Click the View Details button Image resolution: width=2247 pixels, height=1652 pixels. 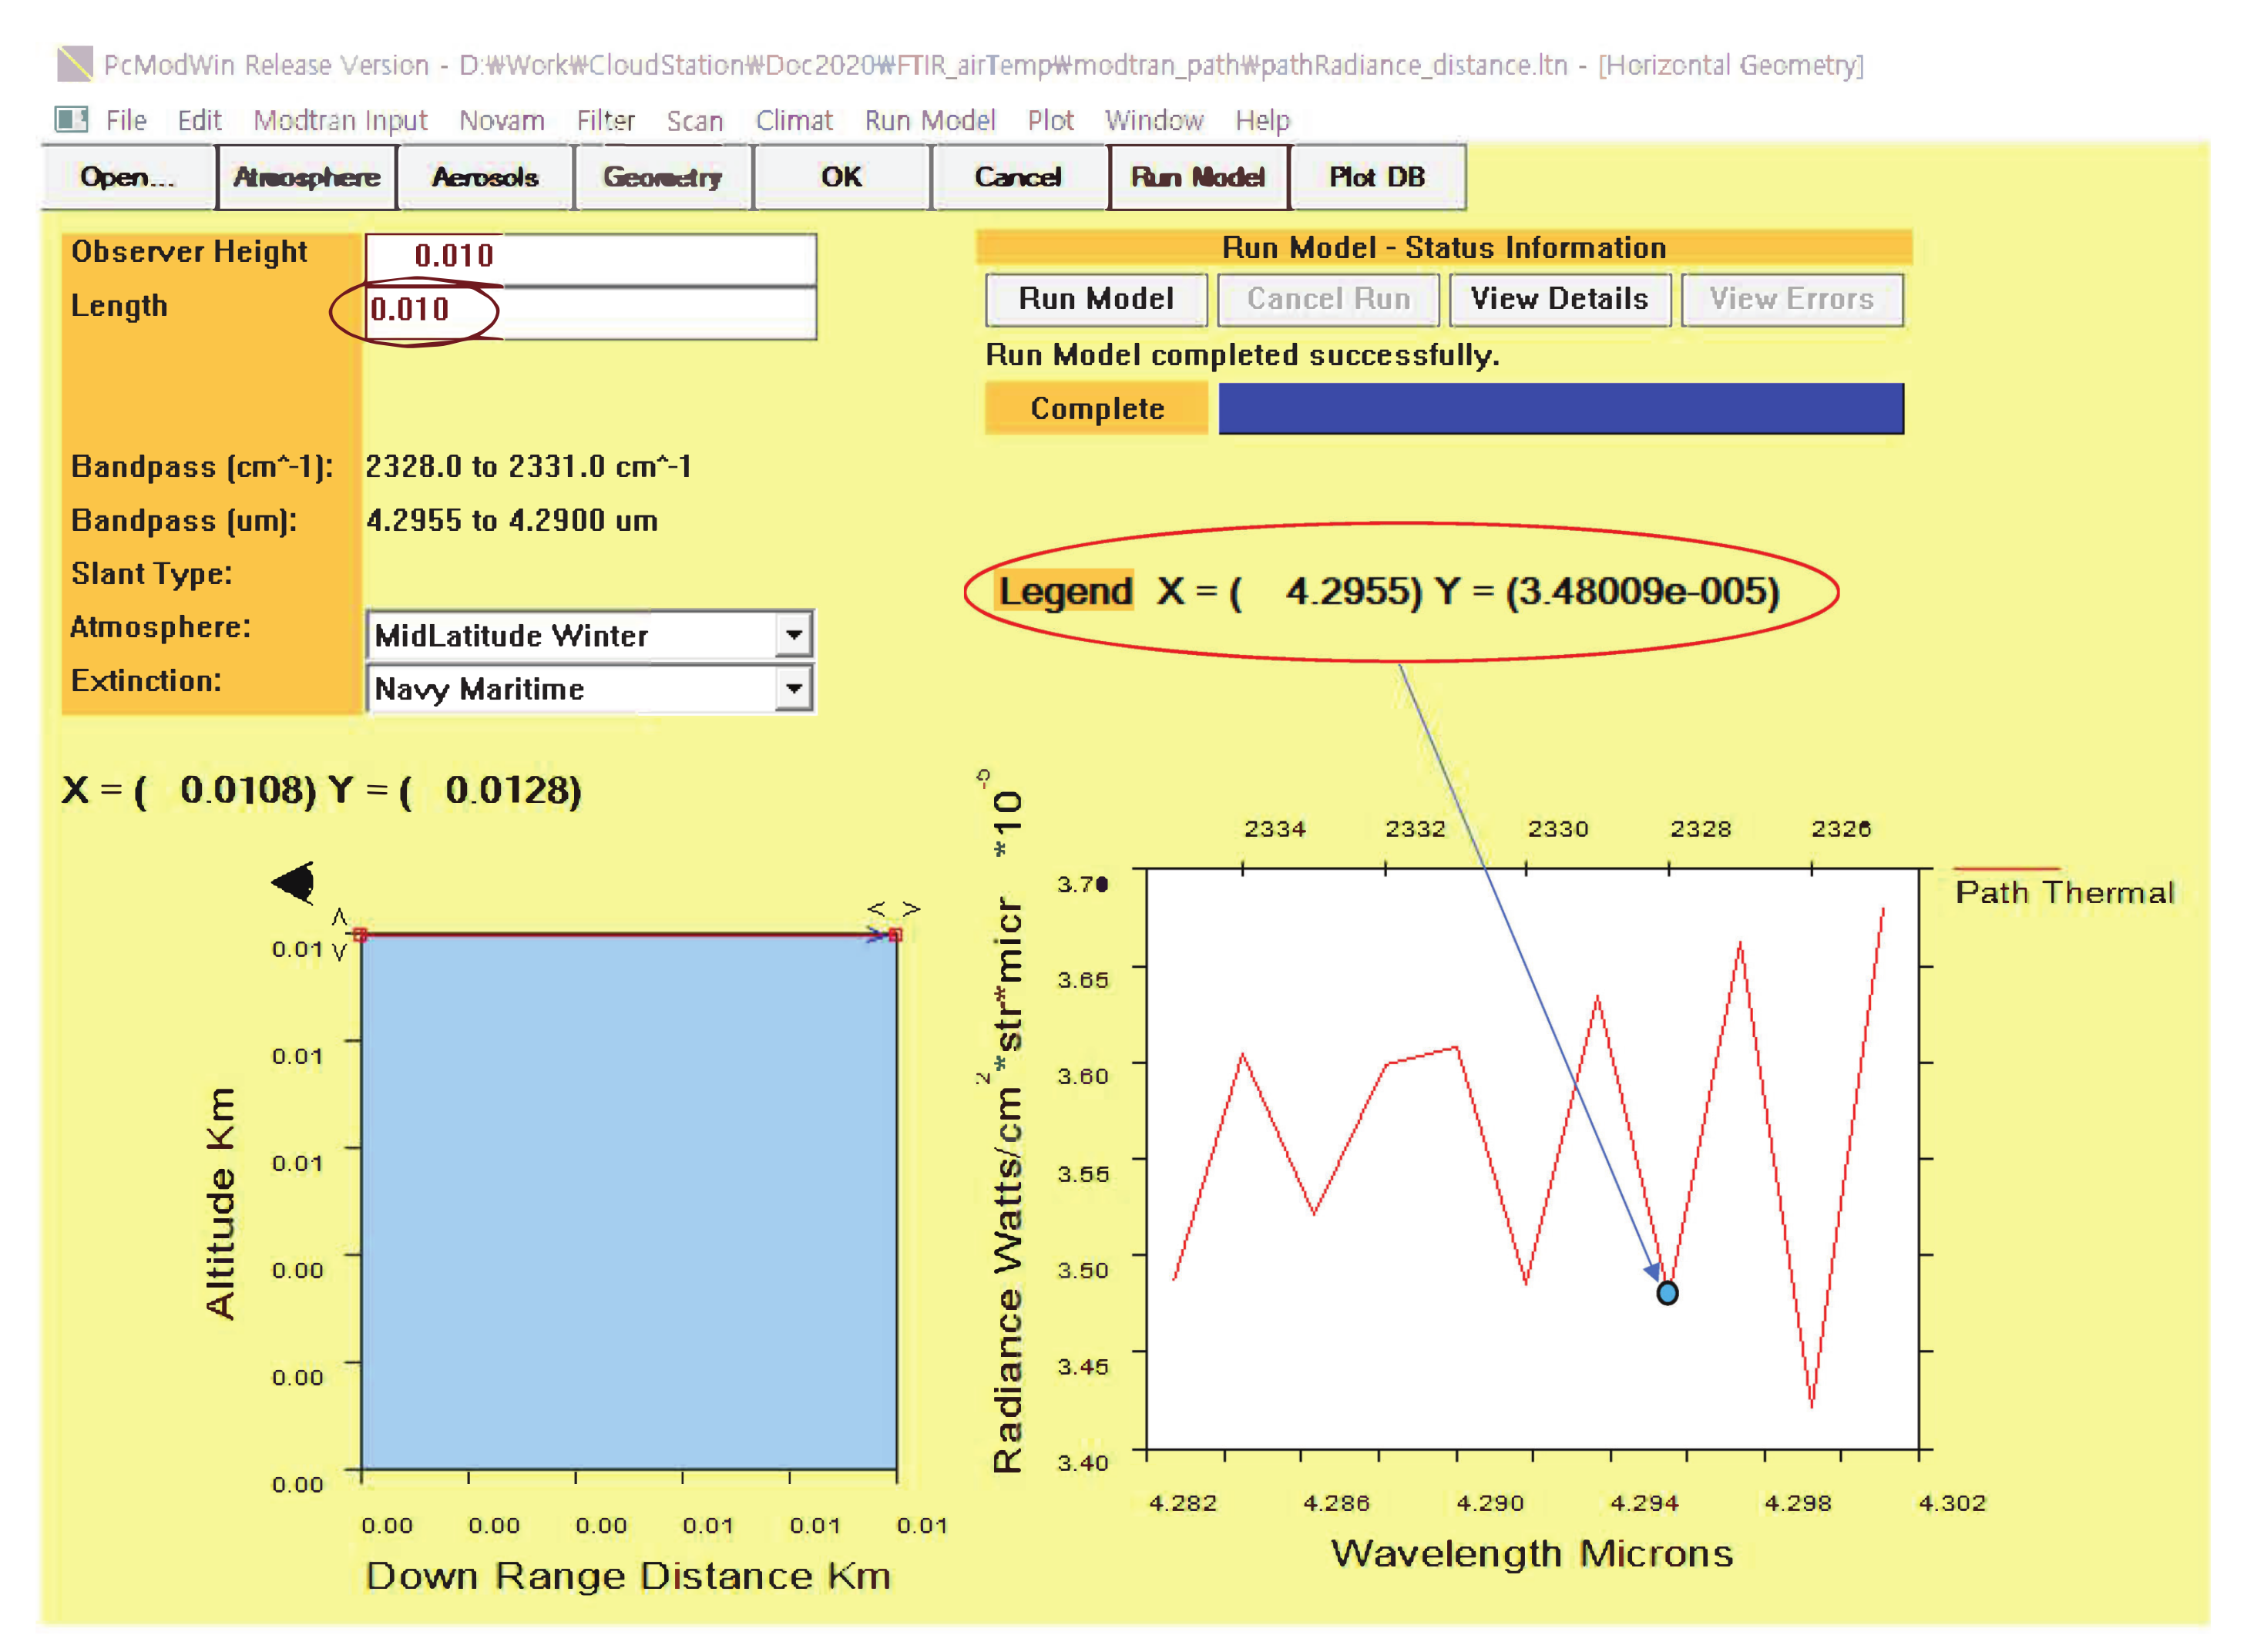click(1559, 299)
